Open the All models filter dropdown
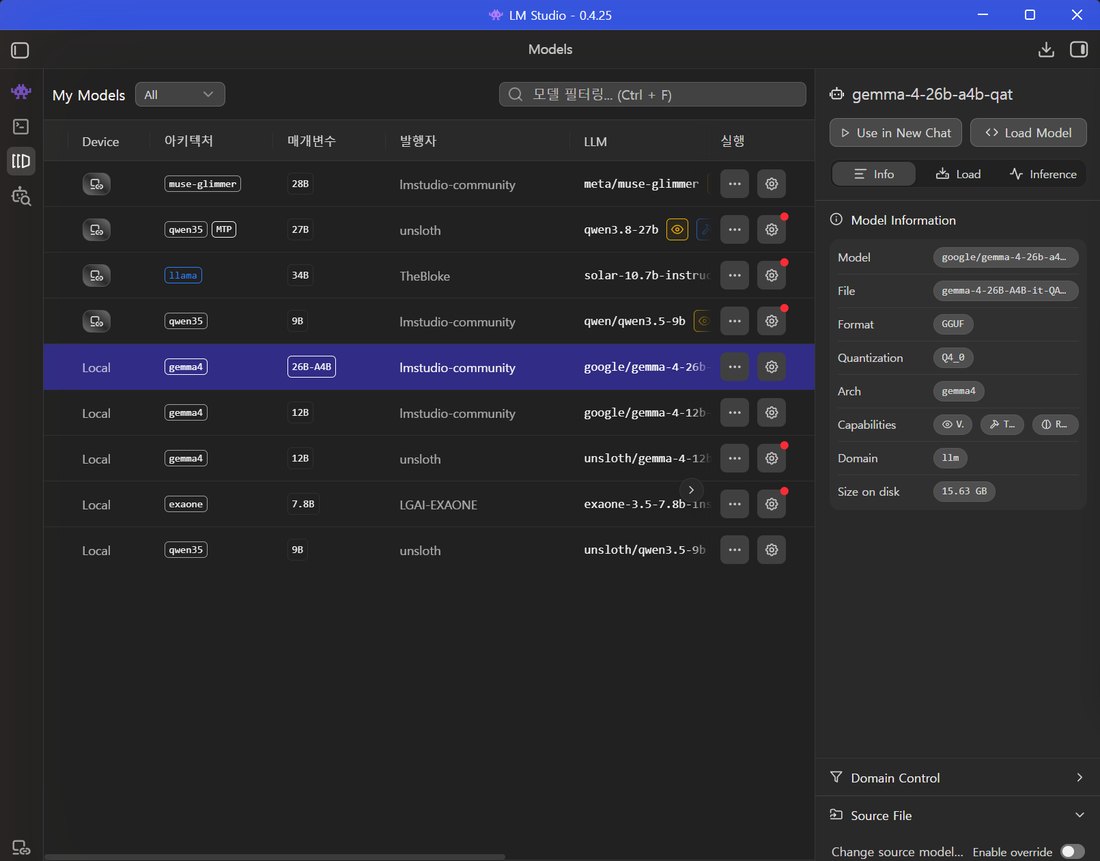 tap(180, 95)
